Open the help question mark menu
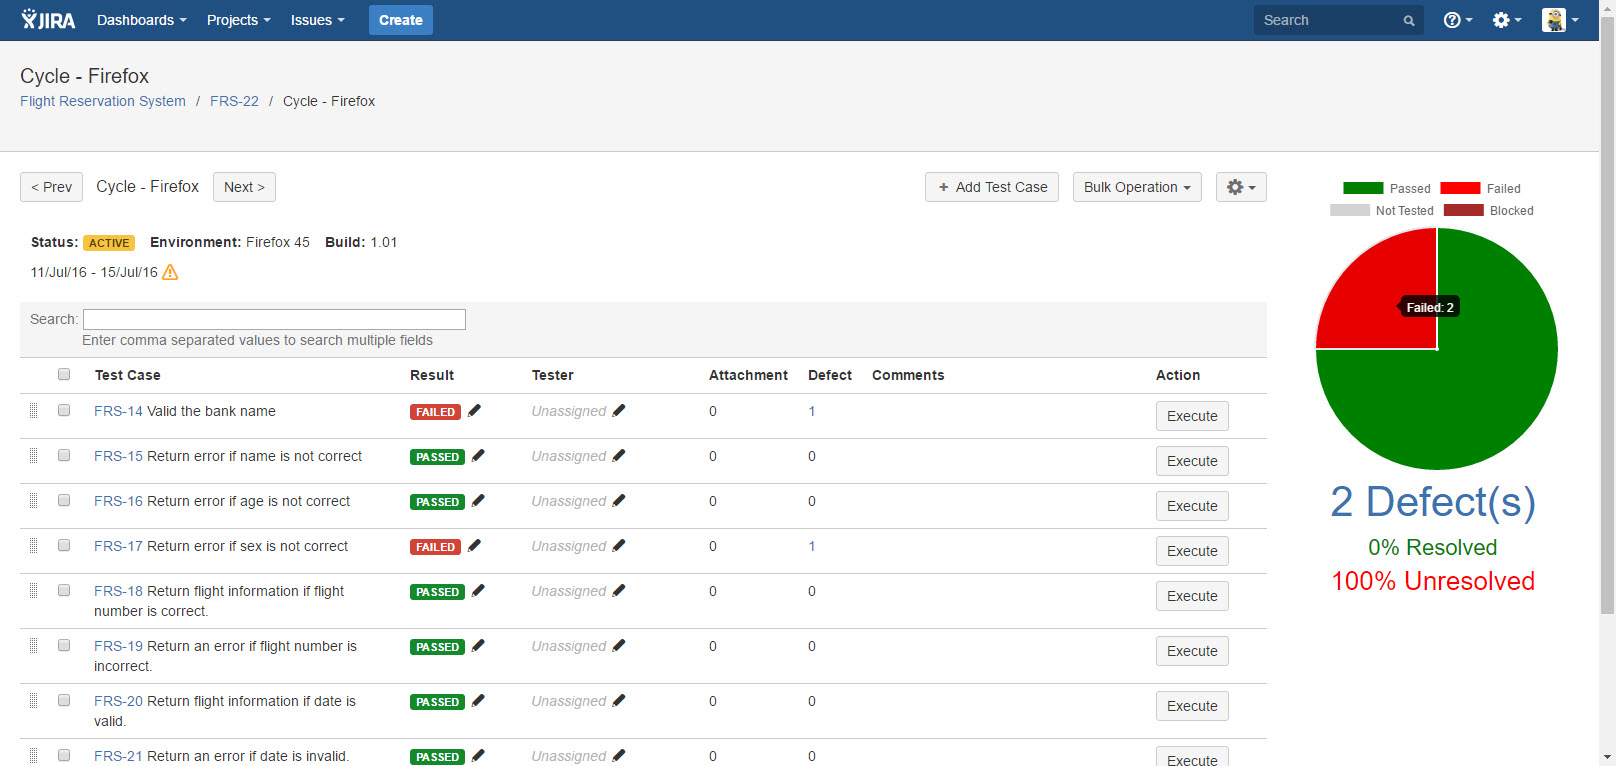Image resolution: width=1616 pixels, height=766 pixels. pyautogui.click(x=1456, y=20)
